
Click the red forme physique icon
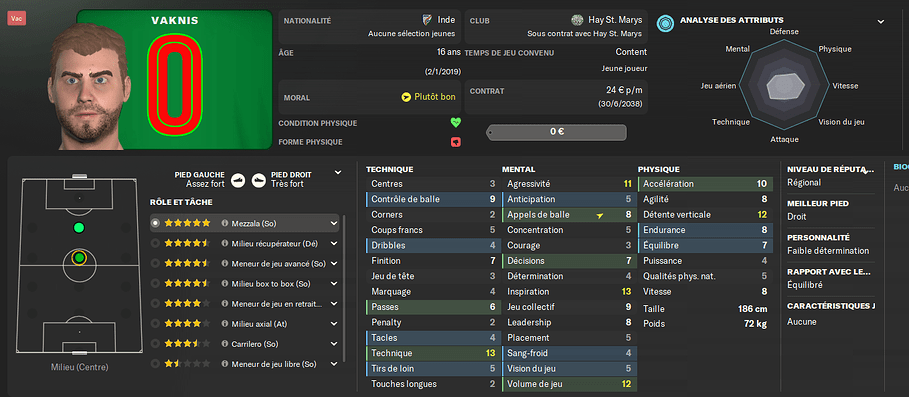(x=456, y=142)
